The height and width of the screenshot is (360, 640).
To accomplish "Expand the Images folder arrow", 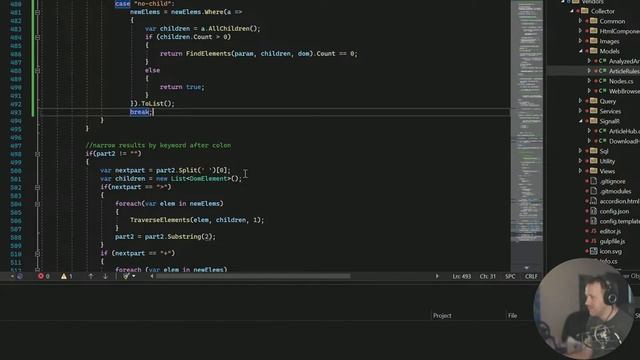I will [x=580, y=41].
